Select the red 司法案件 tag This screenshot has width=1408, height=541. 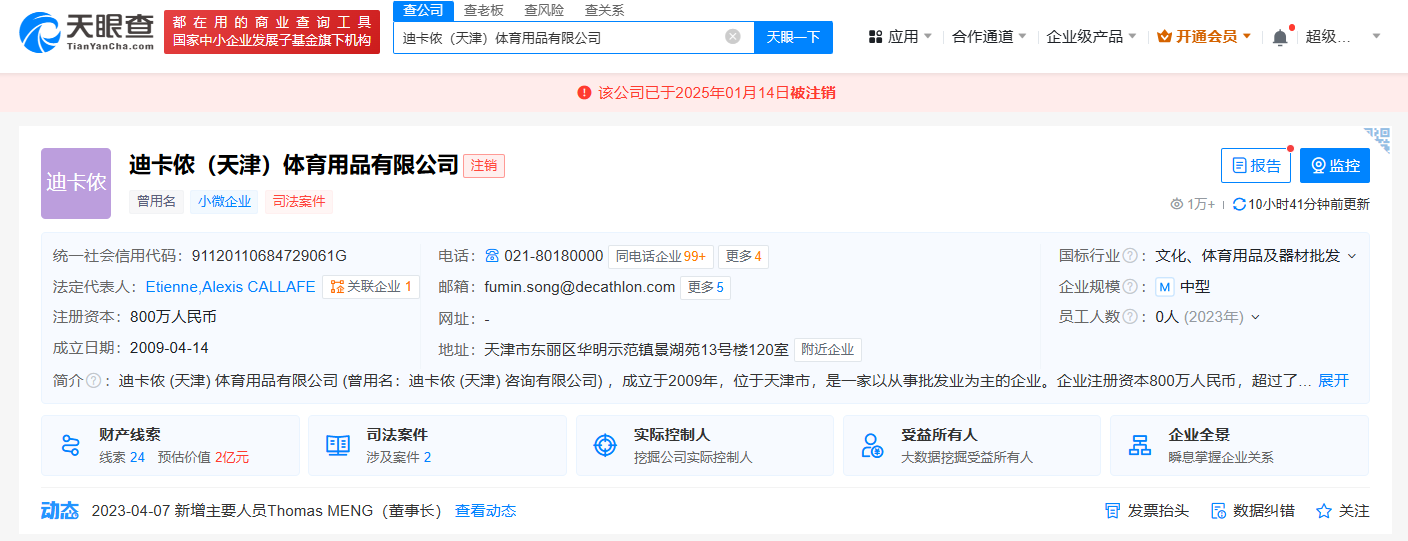point(299,201)
